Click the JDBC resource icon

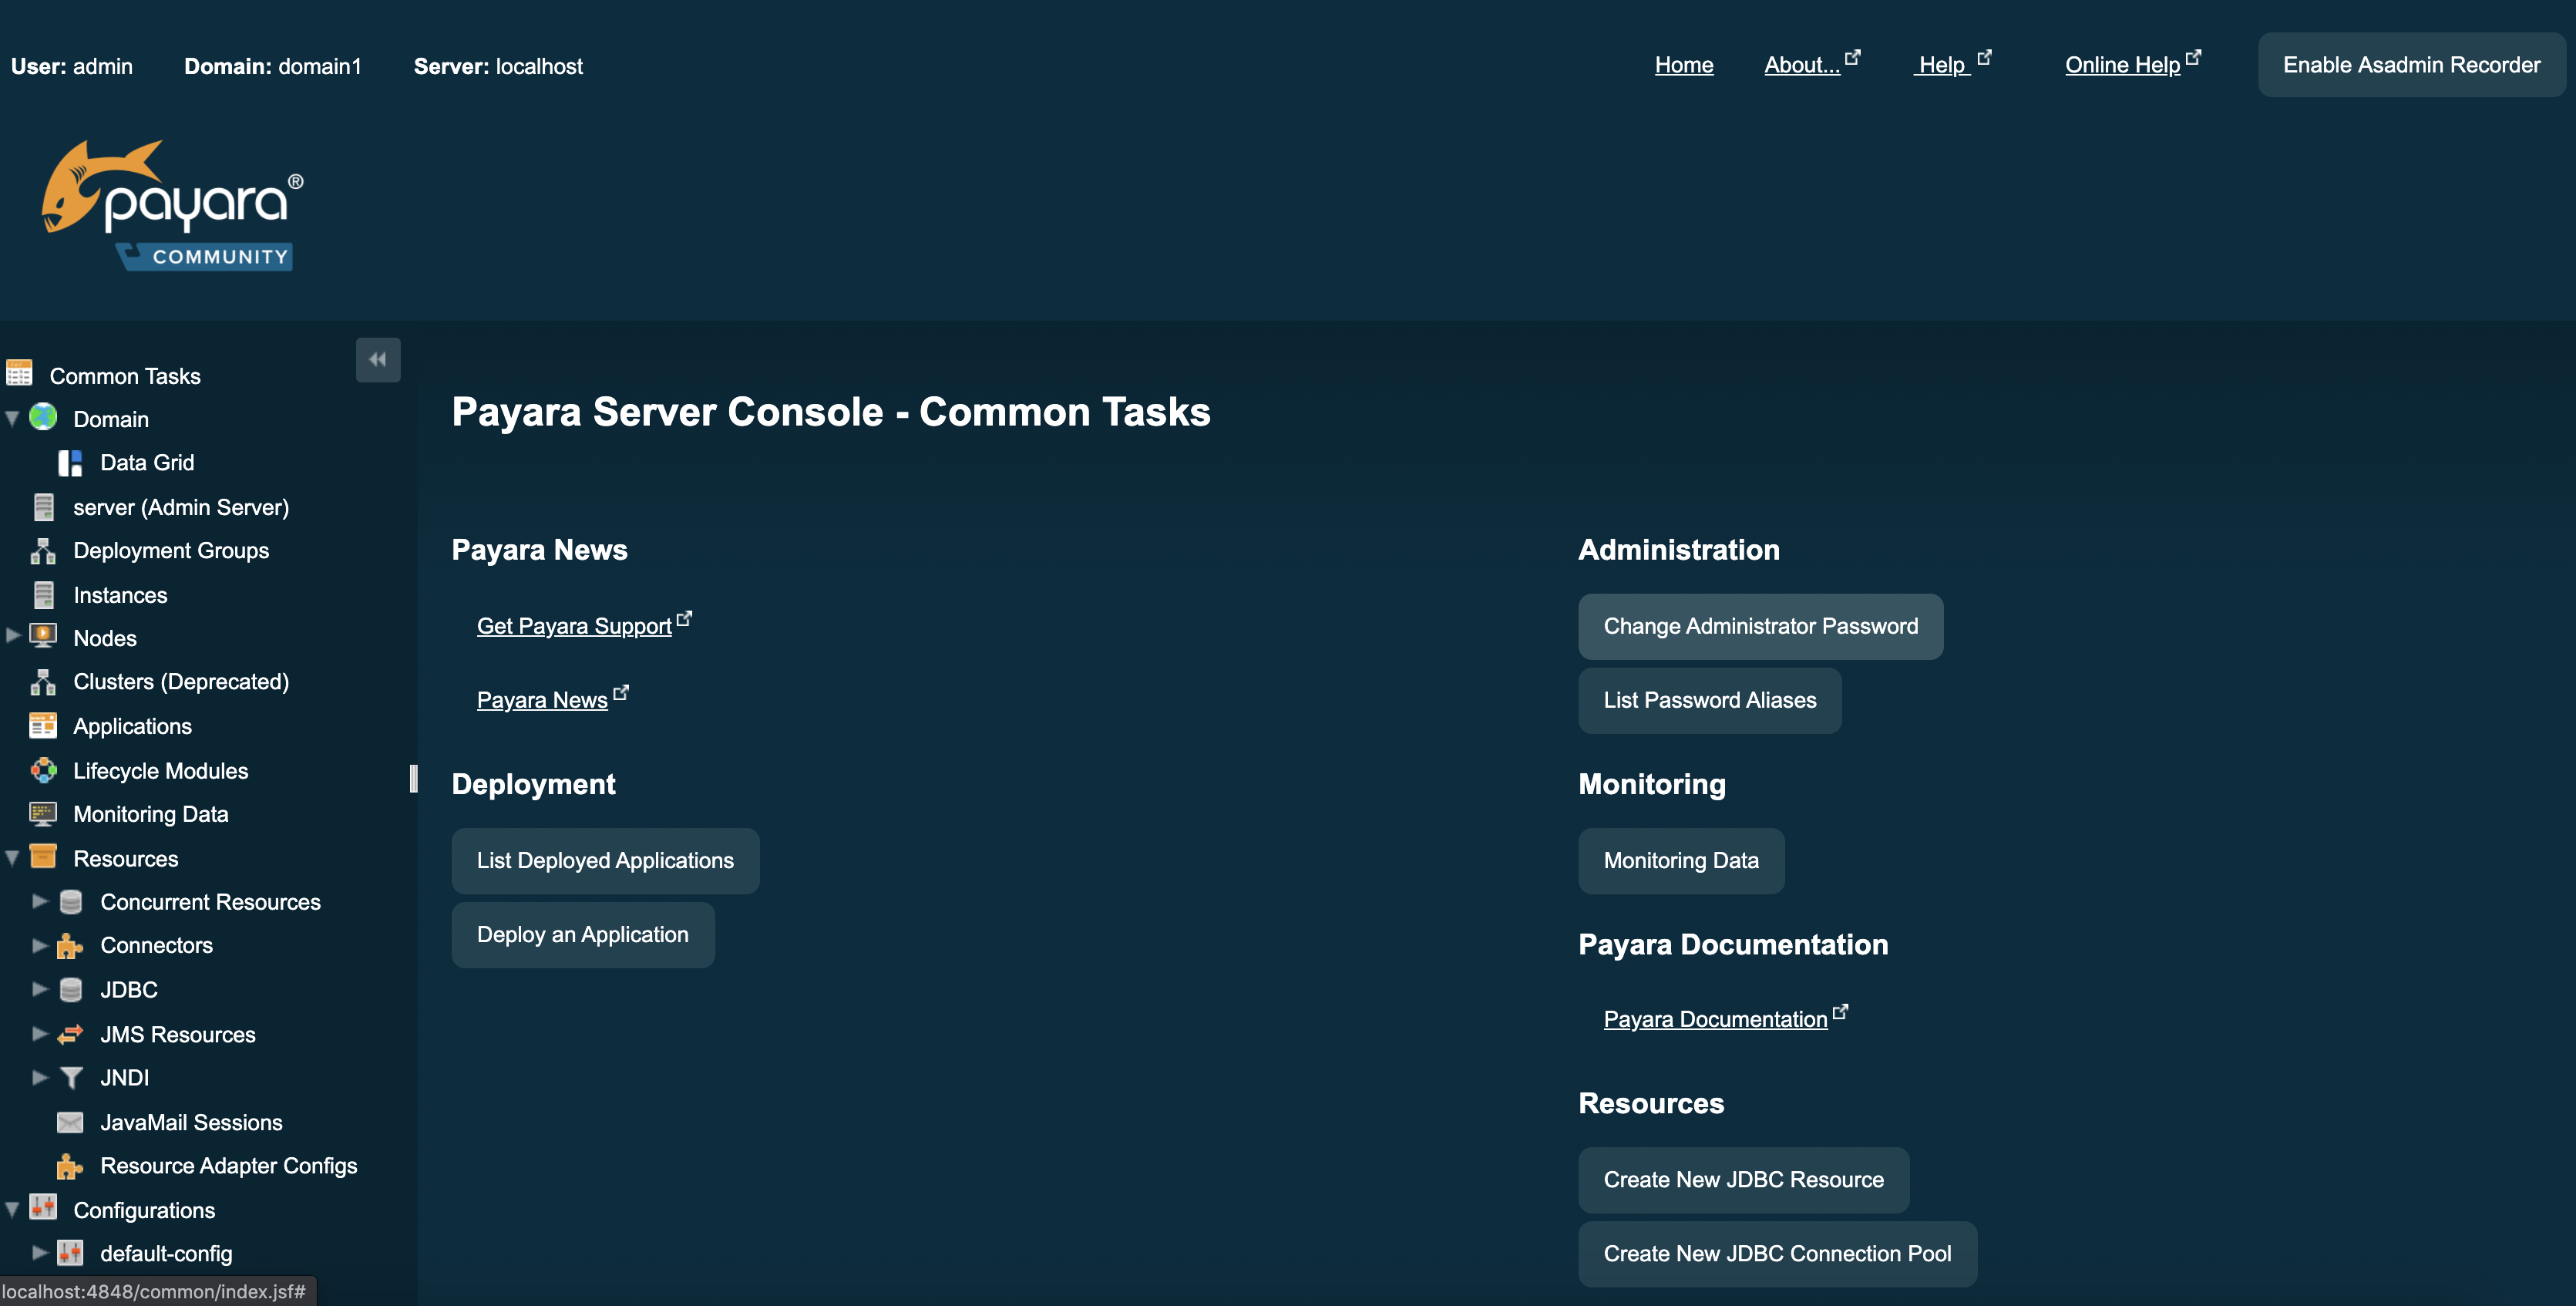click(x=69, y=988)
